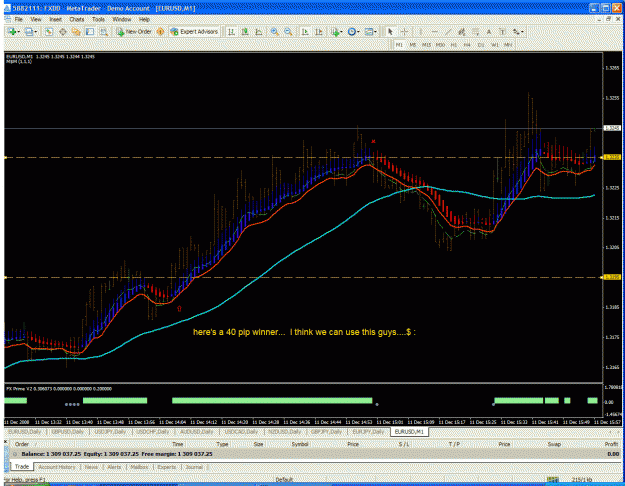Image resolution: width=625 pixels, height=486 pixels.
Task: Toggle Auto Scroll chart icon
Action: click(305, 32)
